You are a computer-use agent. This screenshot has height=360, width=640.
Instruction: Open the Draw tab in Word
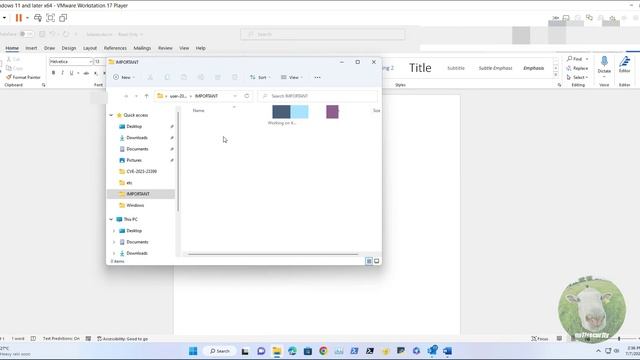click(x=49, y=48)
